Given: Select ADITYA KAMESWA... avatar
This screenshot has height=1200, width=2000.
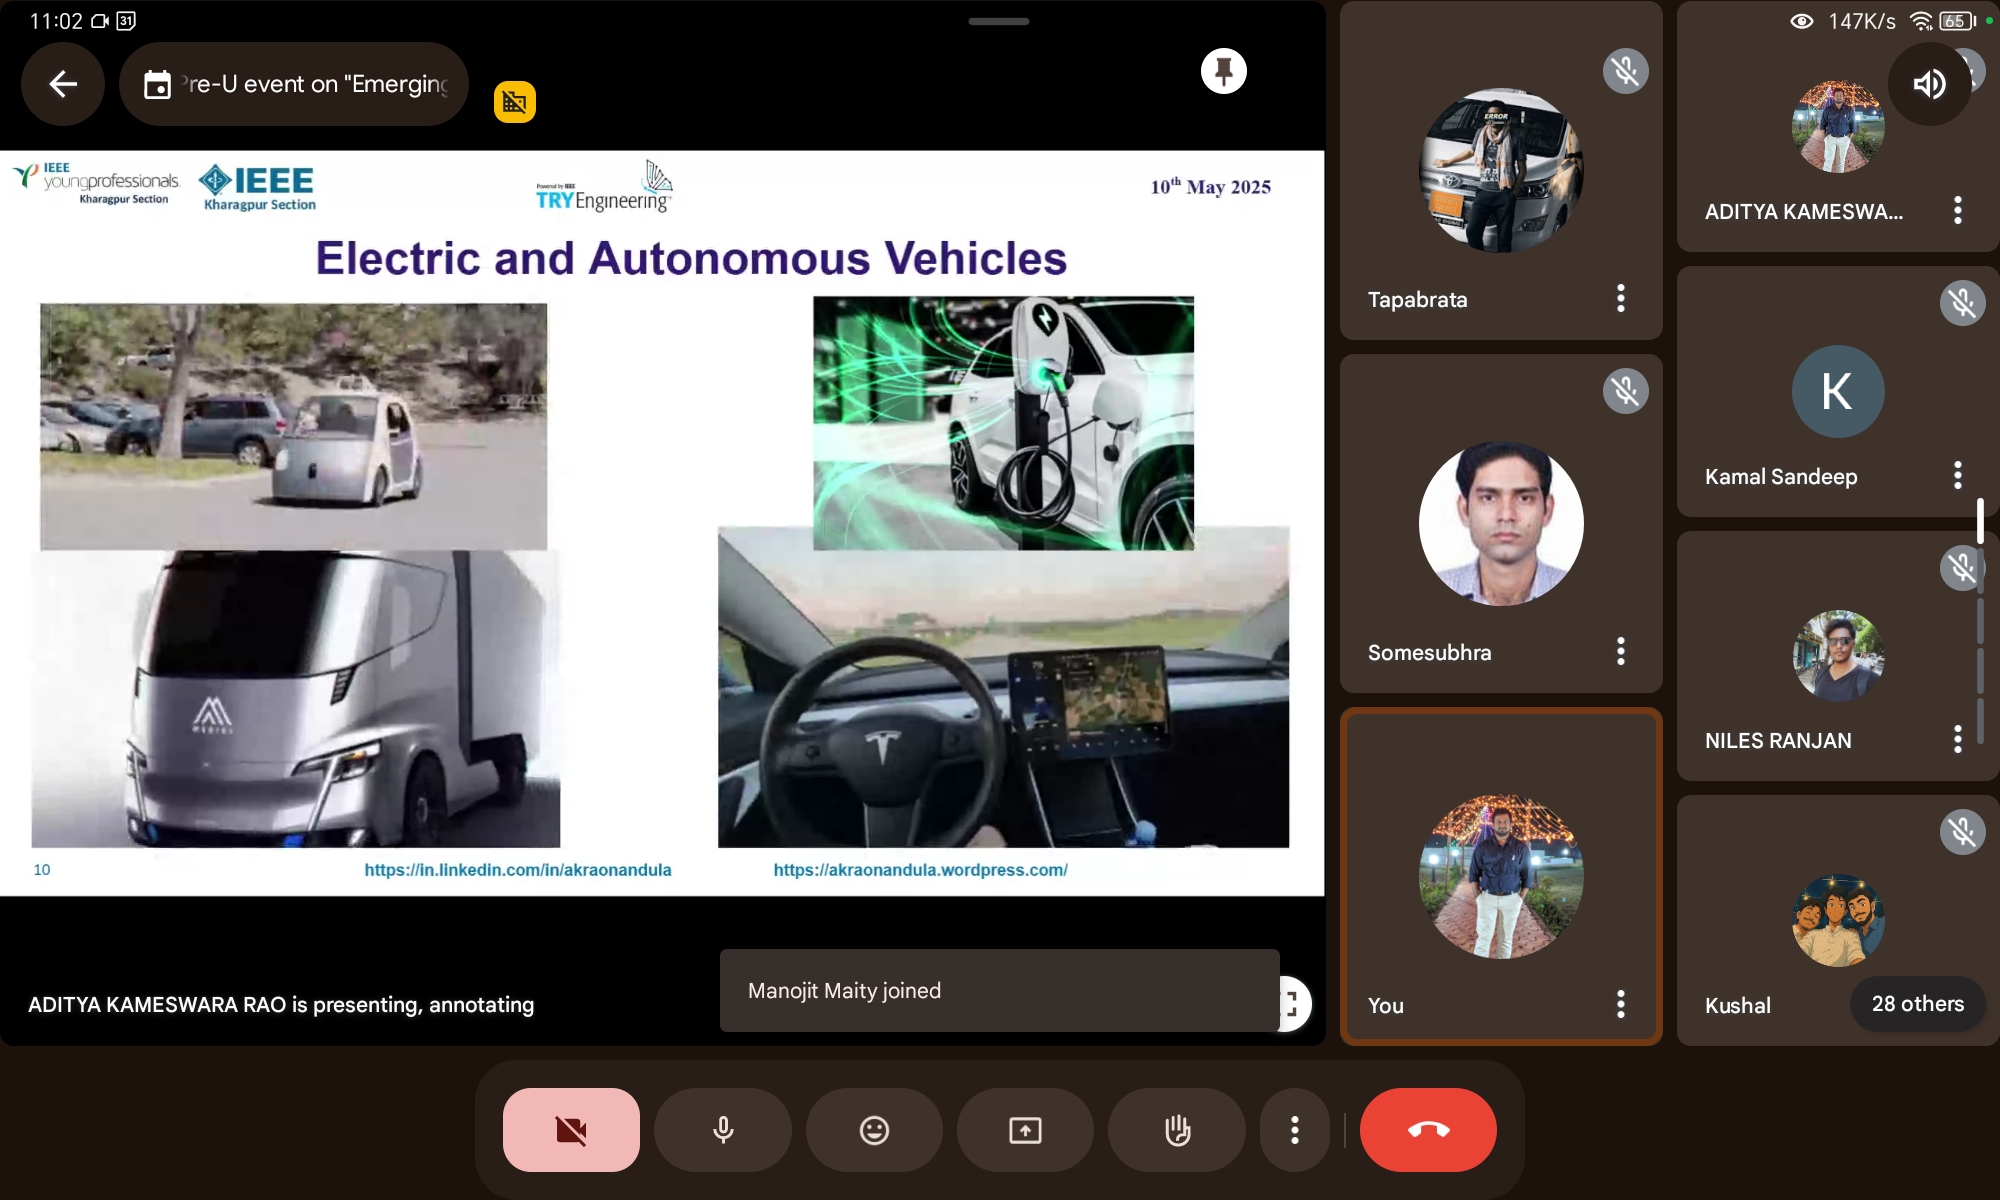Looking at the screenshot, I should coord(1838,127).
